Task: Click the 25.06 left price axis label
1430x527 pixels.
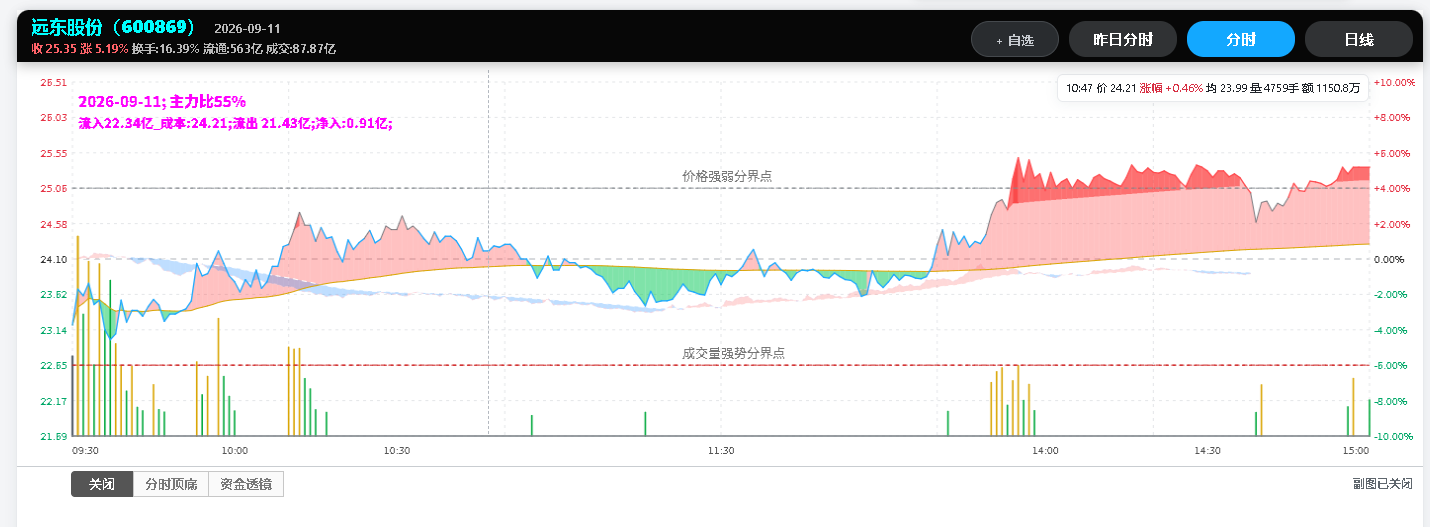Action: pyautogui.click(x=53, y=188)
